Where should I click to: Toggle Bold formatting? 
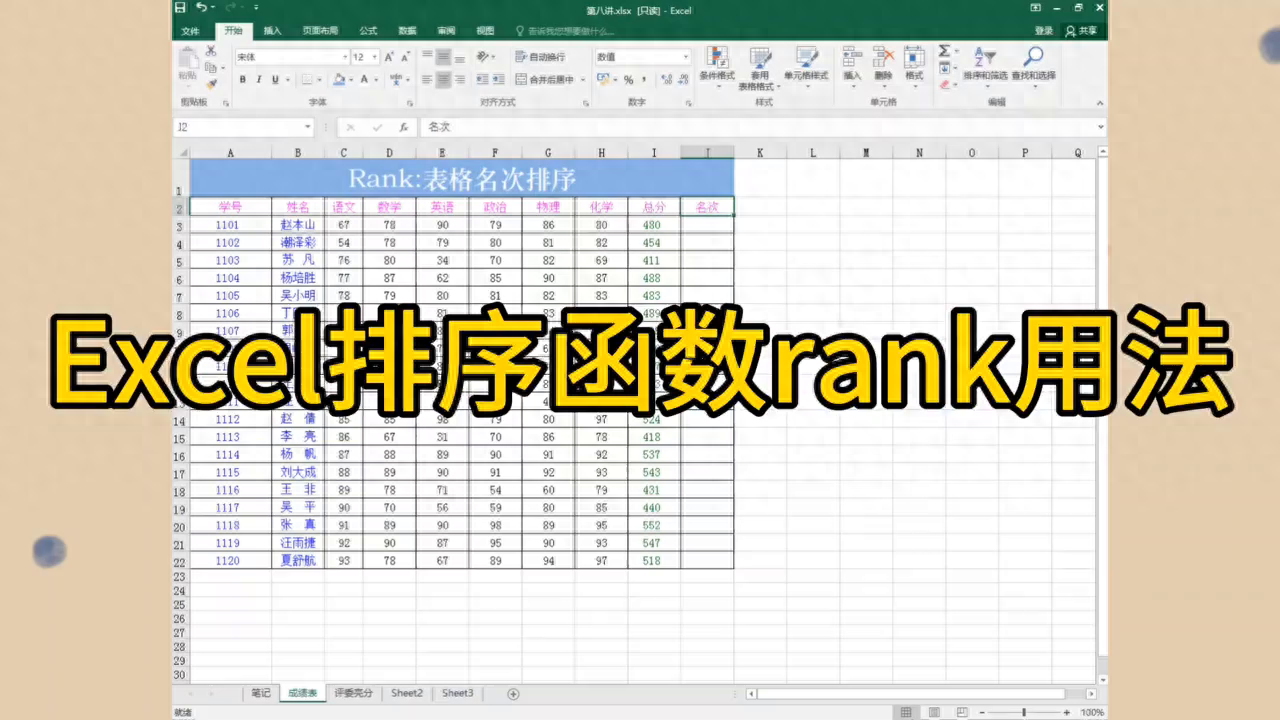click(x=242, y=79)
